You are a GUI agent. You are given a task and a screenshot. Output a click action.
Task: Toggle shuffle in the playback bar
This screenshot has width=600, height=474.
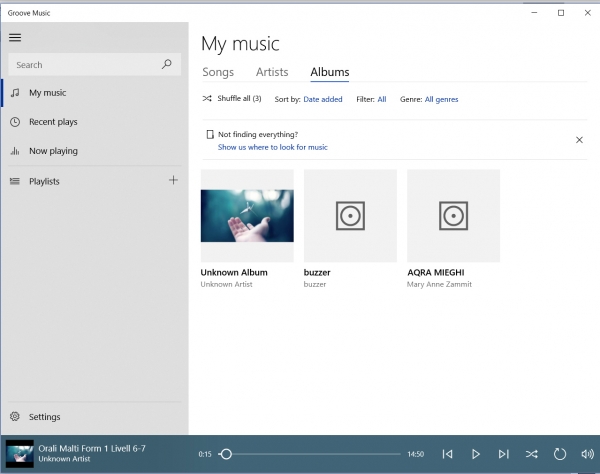click(x=532, y=454)
